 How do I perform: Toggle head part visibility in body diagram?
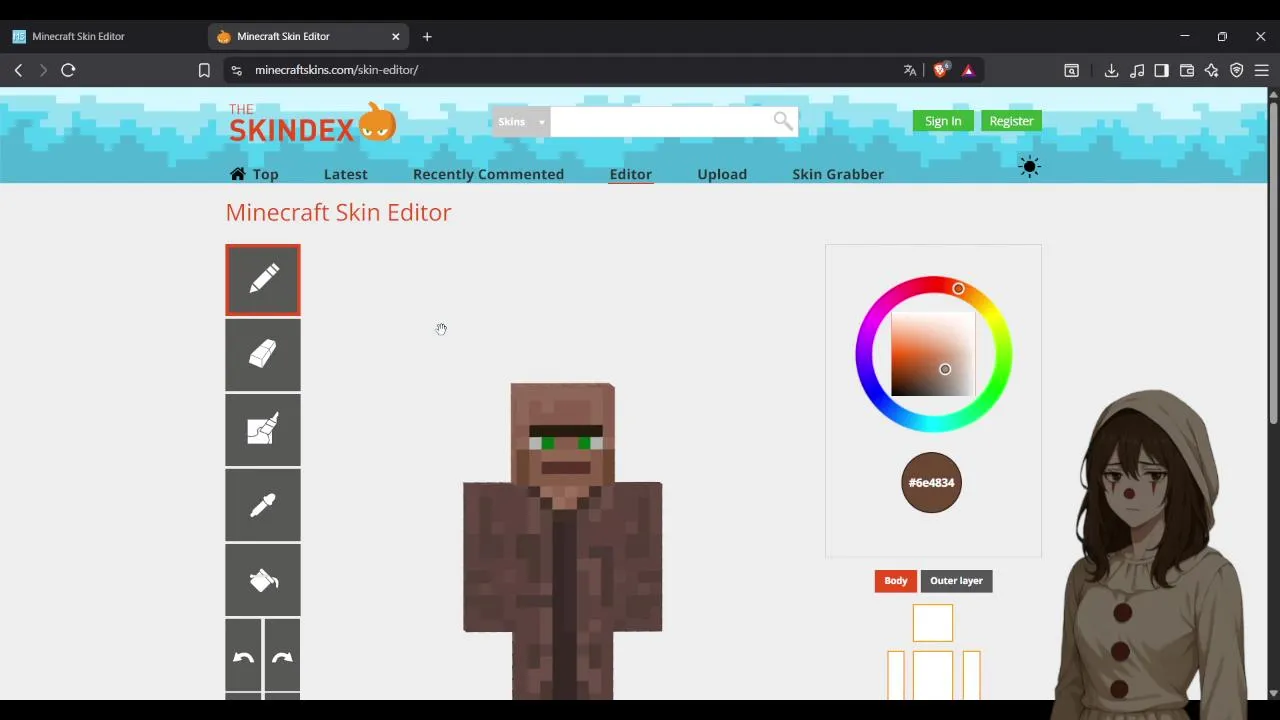[933, 623]
